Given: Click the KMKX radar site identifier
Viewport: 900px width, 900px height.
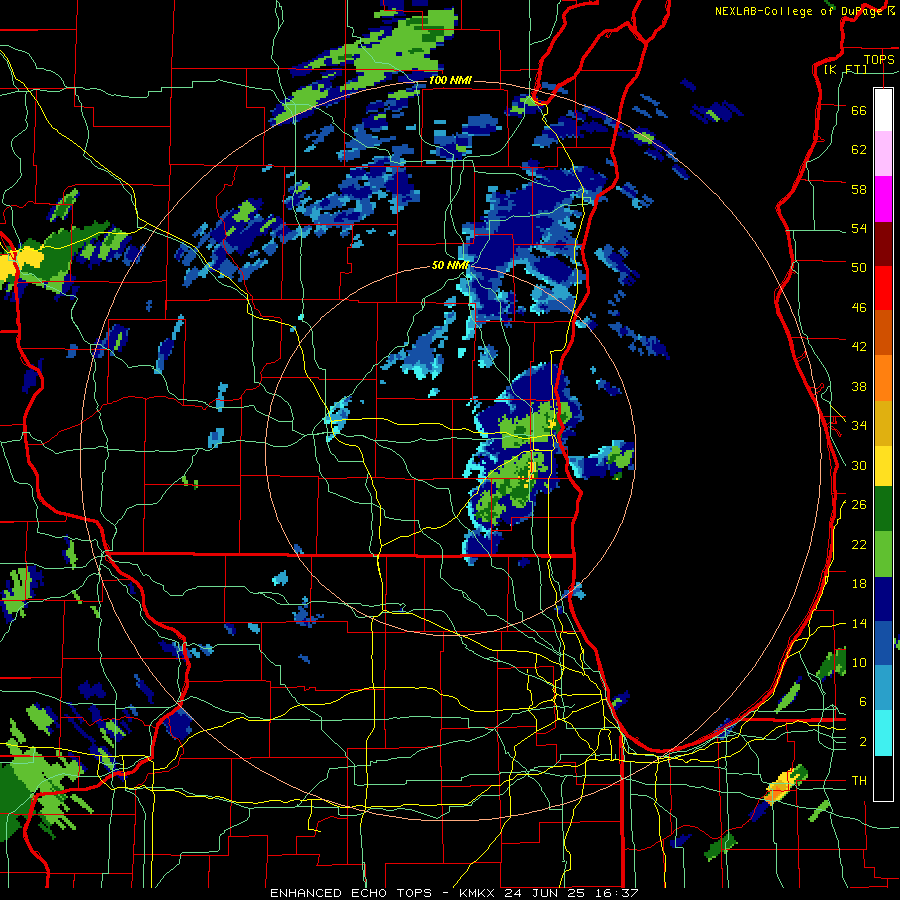Looking at the screenshot, I should click(x=479, y=893).
